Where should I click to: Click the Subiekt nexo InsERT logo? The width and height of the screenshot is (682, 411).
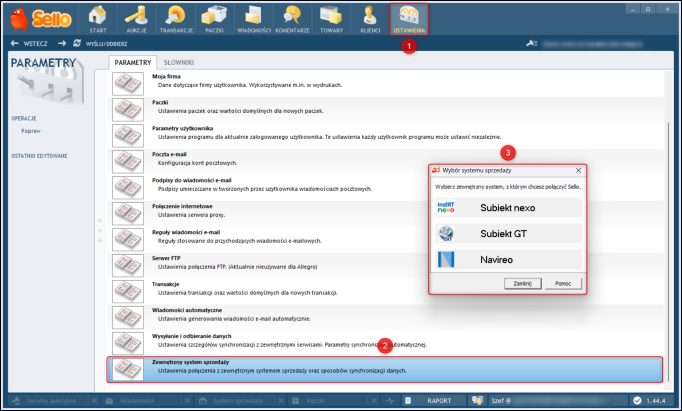point(446,207)
